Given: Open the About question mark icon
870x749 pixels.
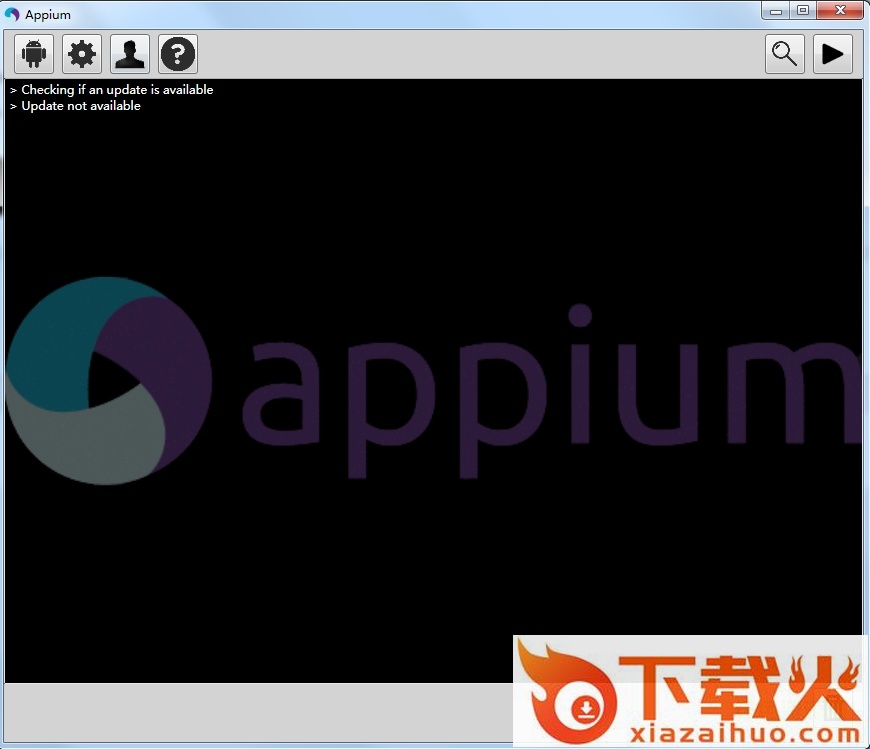Looking at the screenshot, I should (x=178, y=54).
